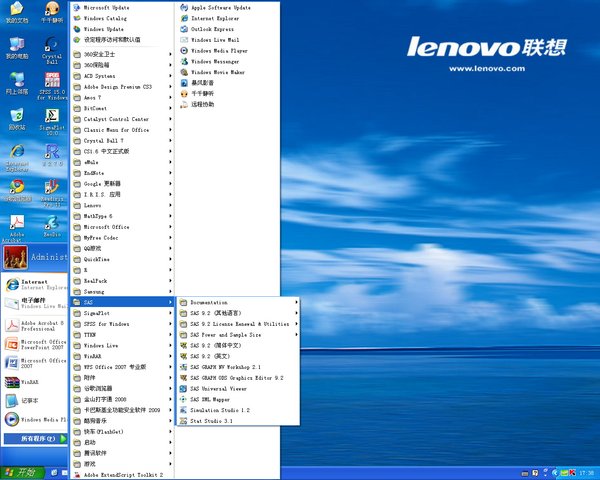This screenshot has height=480, width=600.
Task: Open Stat Studio 3.1
Action: point(238,421)
